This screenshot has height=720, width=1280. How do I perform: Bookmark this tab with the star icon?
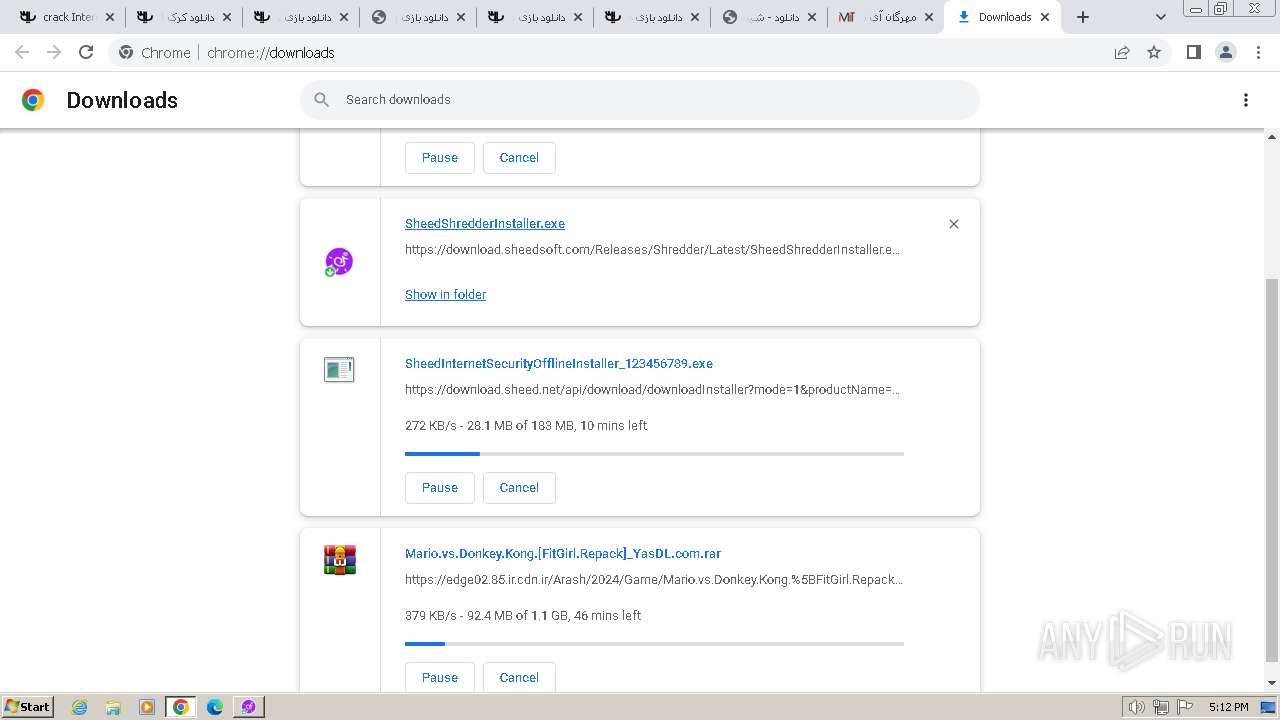pyautogui.click(x=1154, y=52)
